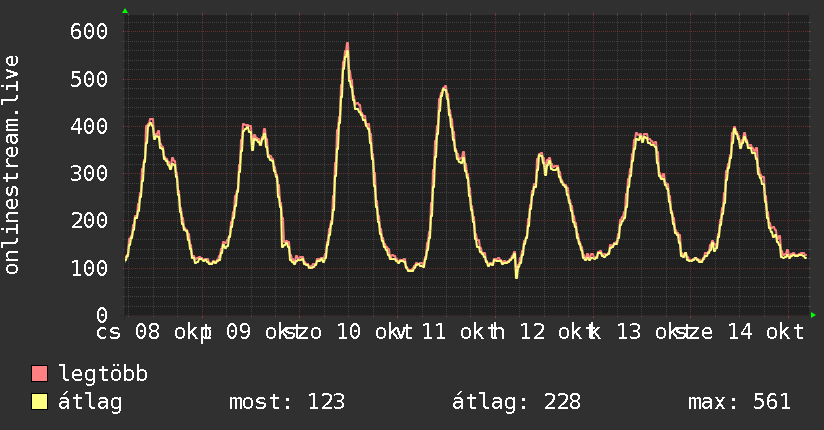Click the 500 y-axis label
The image size is (824, 430).
(x=89, y=79)
